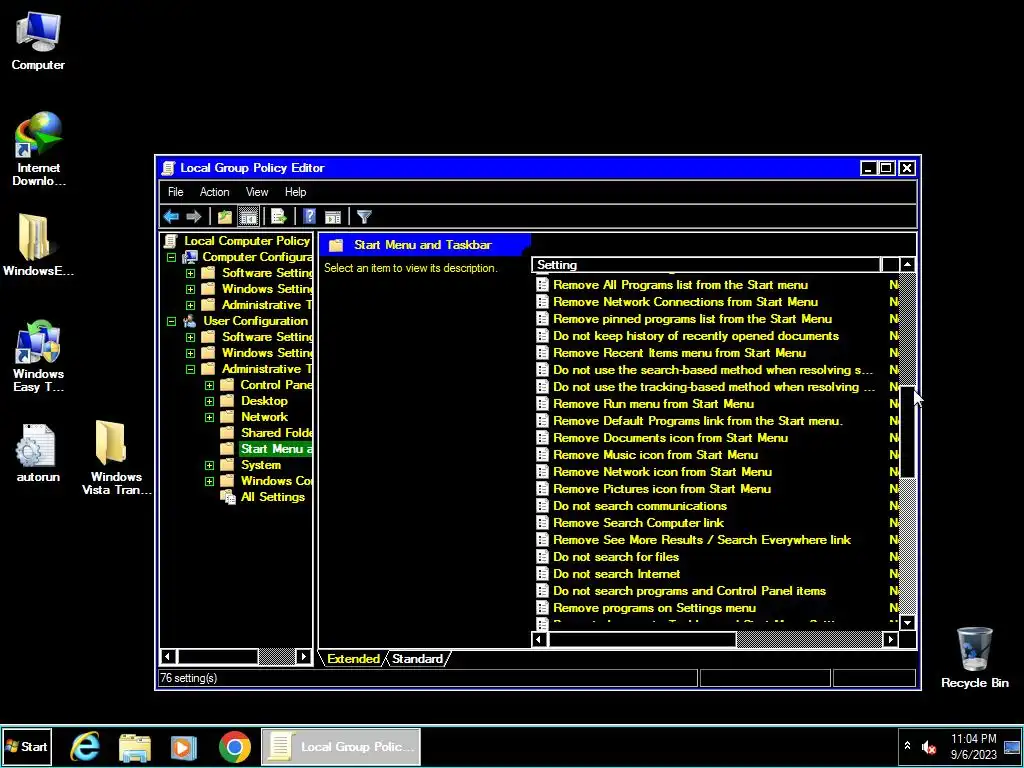Select 'Remove Search Computer link' setting
Viewport: 1024px width, 768px height.
click(638, 522)
